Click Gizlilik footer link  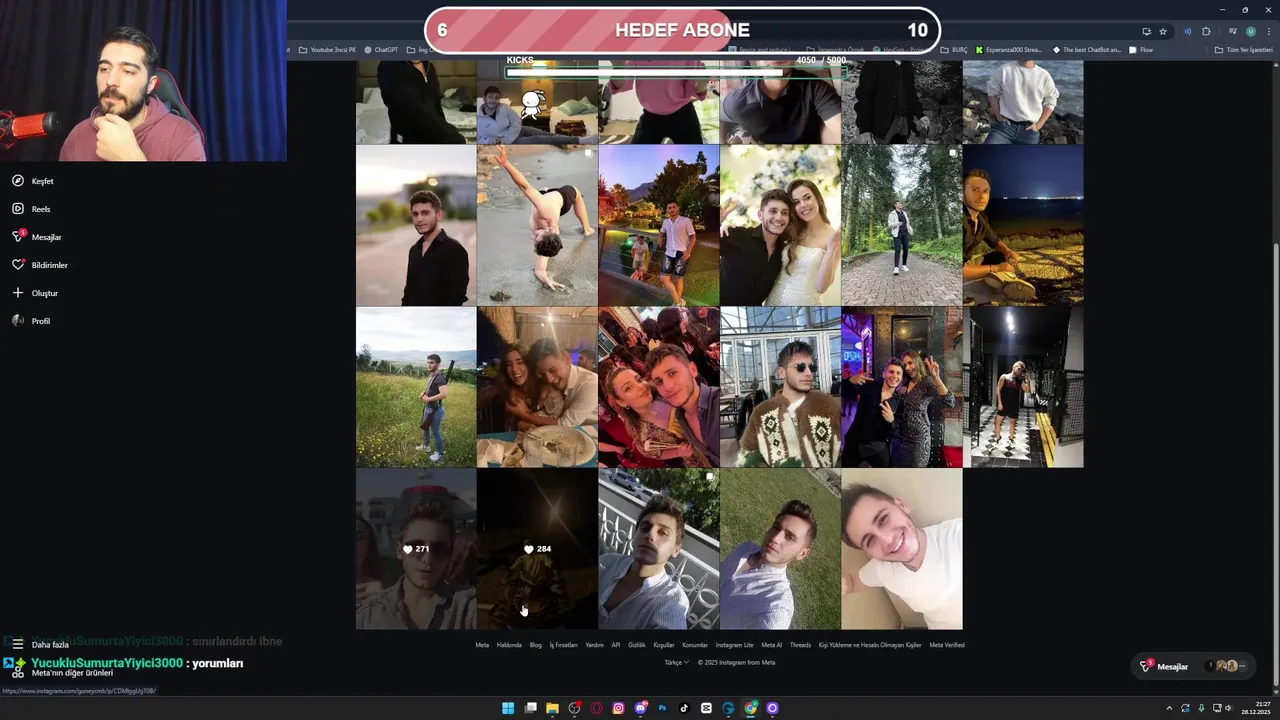pos(637,645)
